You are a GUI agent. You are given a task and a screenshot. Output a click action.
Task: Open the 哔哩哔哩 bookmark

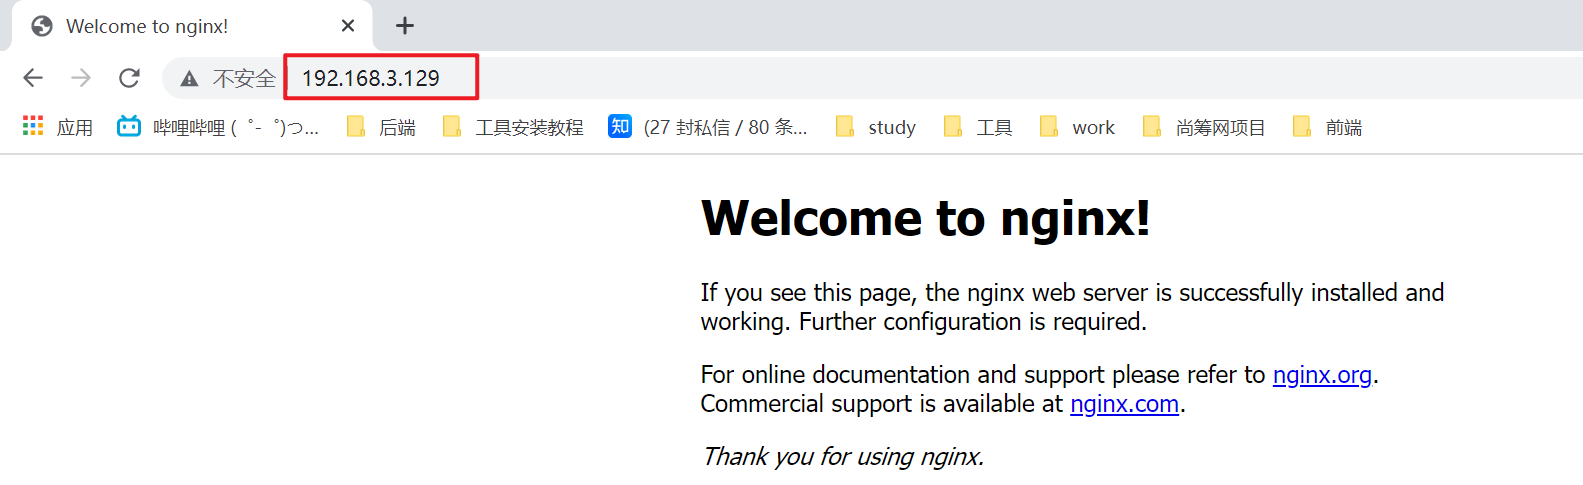pos(218,127)
